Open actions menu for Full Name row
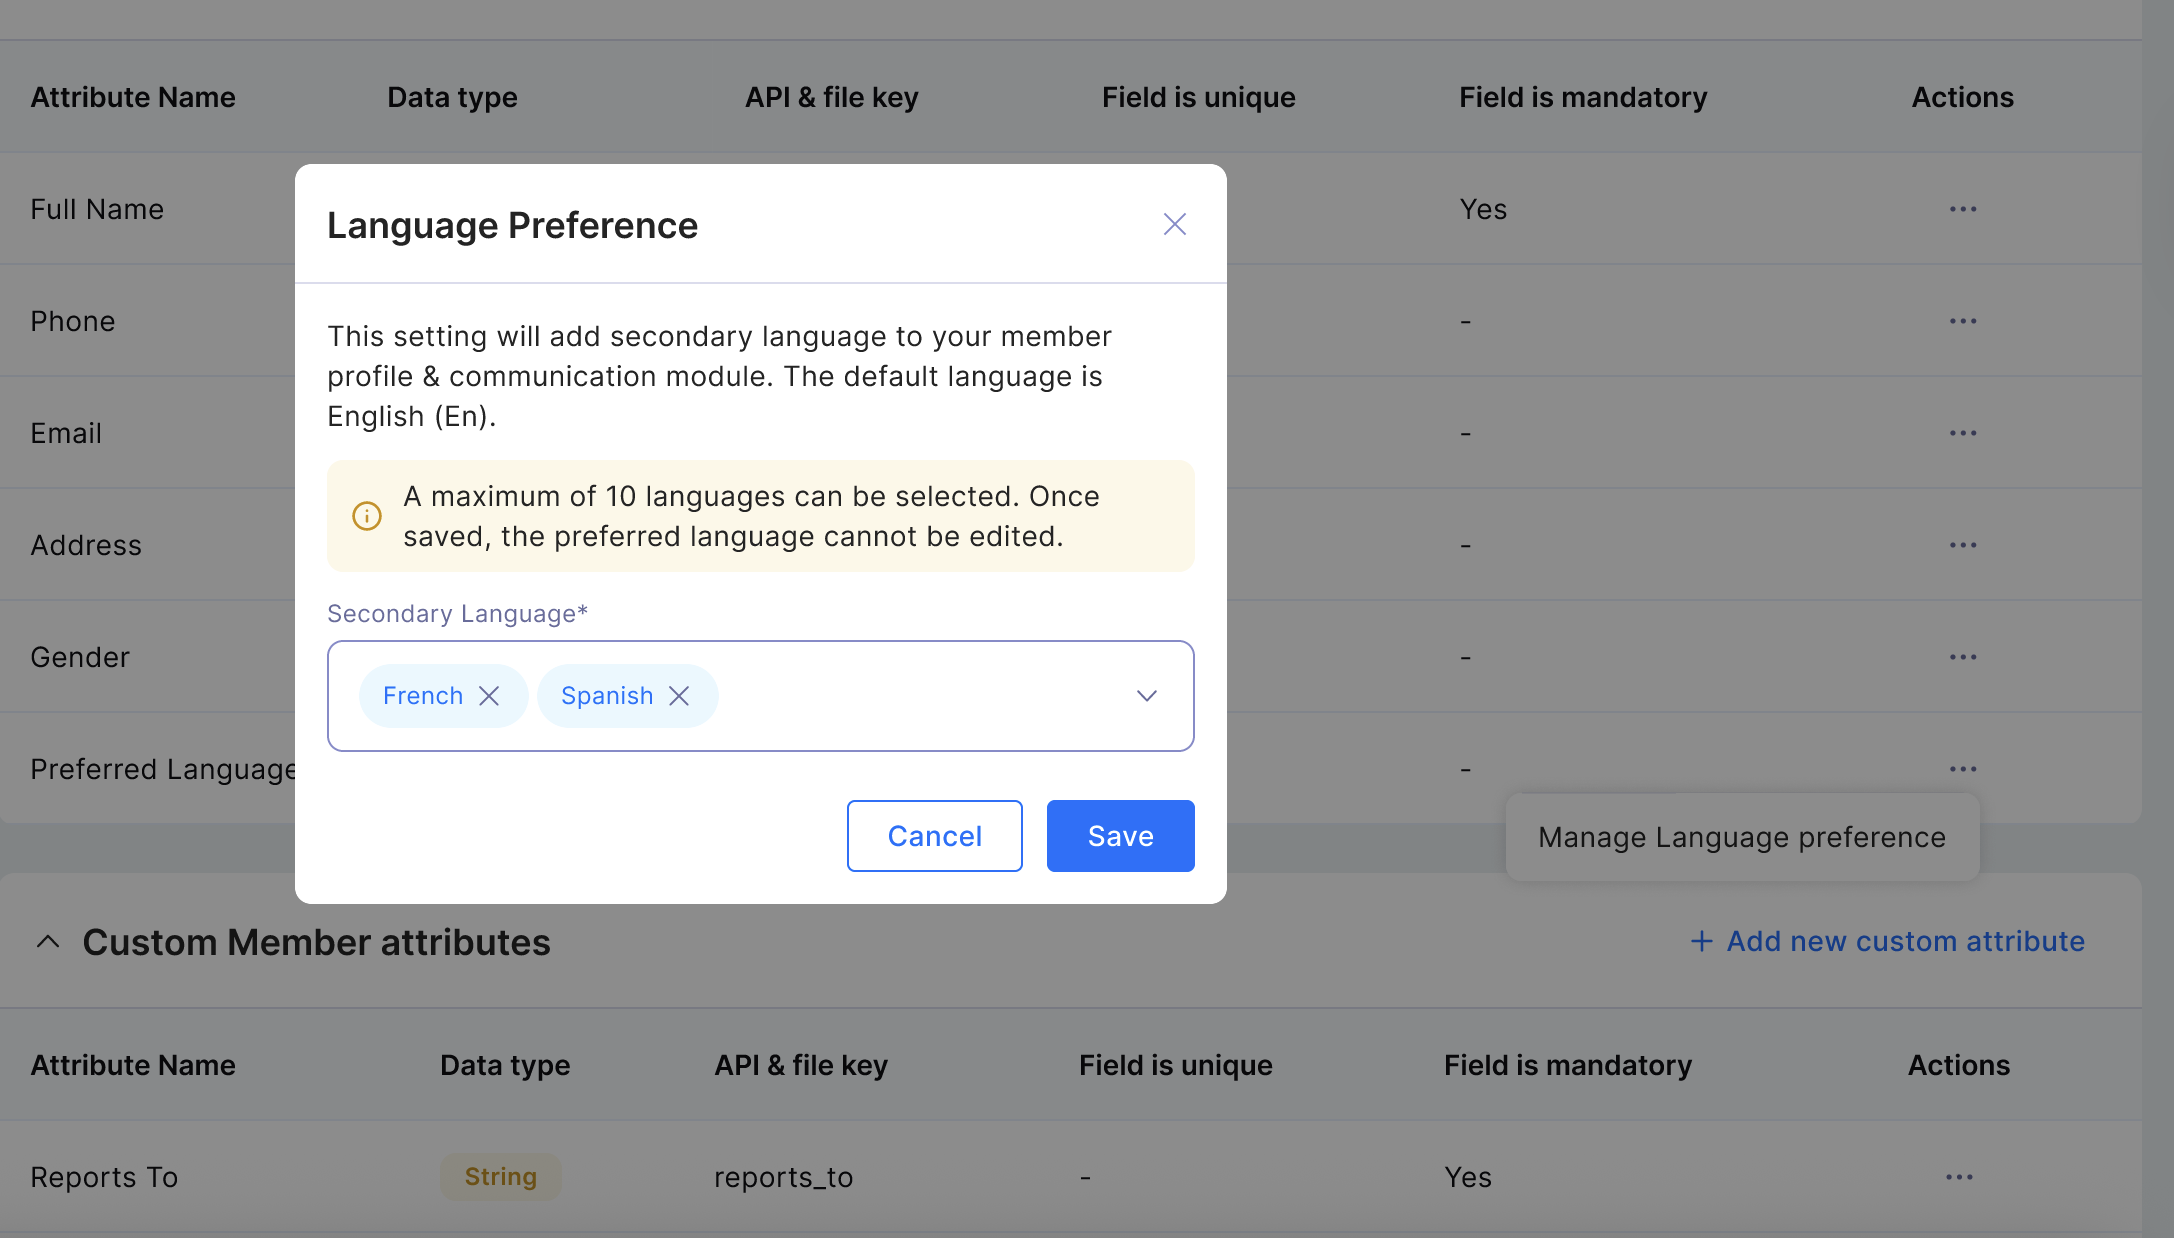2174x1238 pixels. tap(1962, 209)
